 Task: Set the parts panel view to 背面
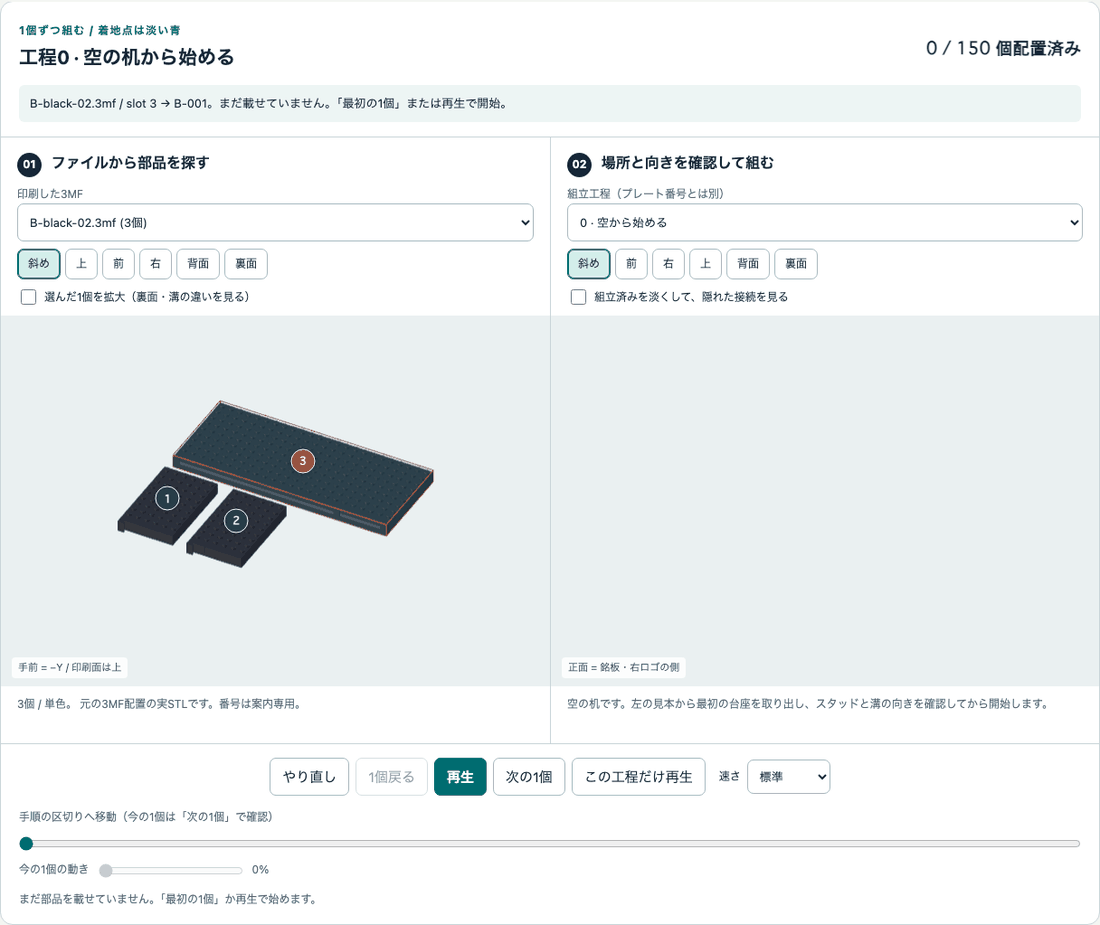pos(198,264)
